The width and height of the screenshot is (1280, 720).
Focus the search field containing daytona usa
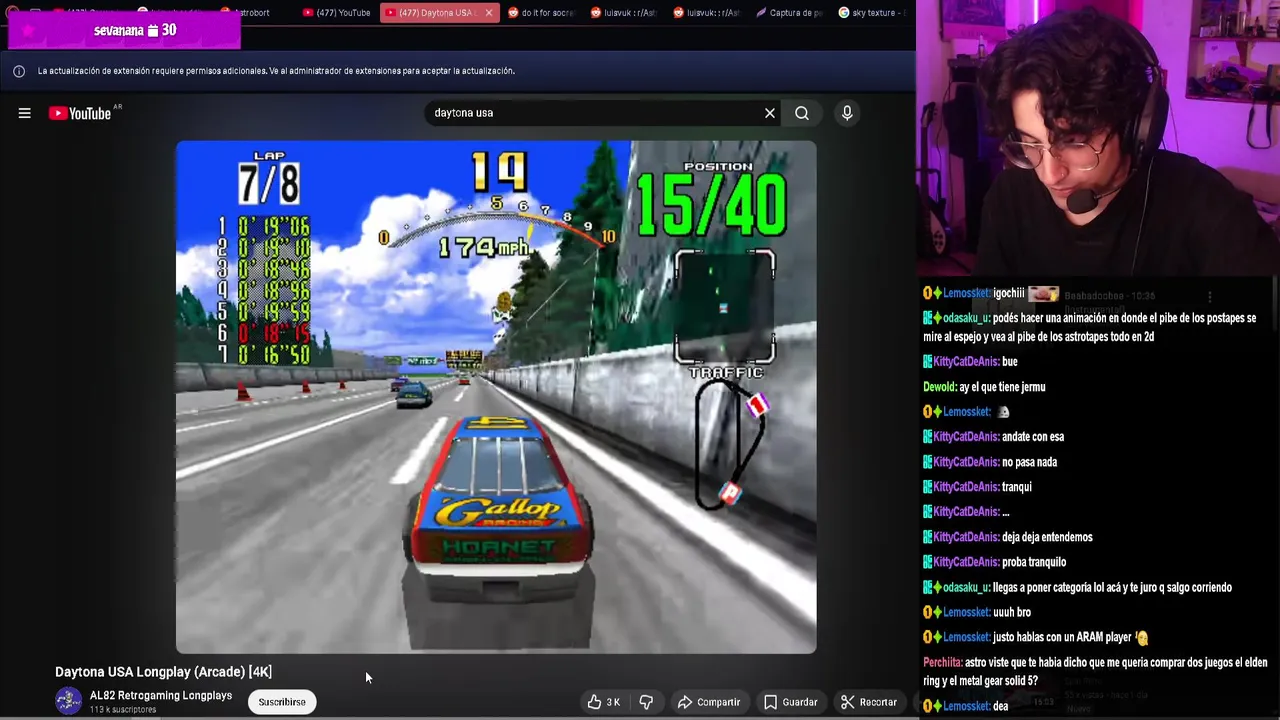click(x=595, y=113)
